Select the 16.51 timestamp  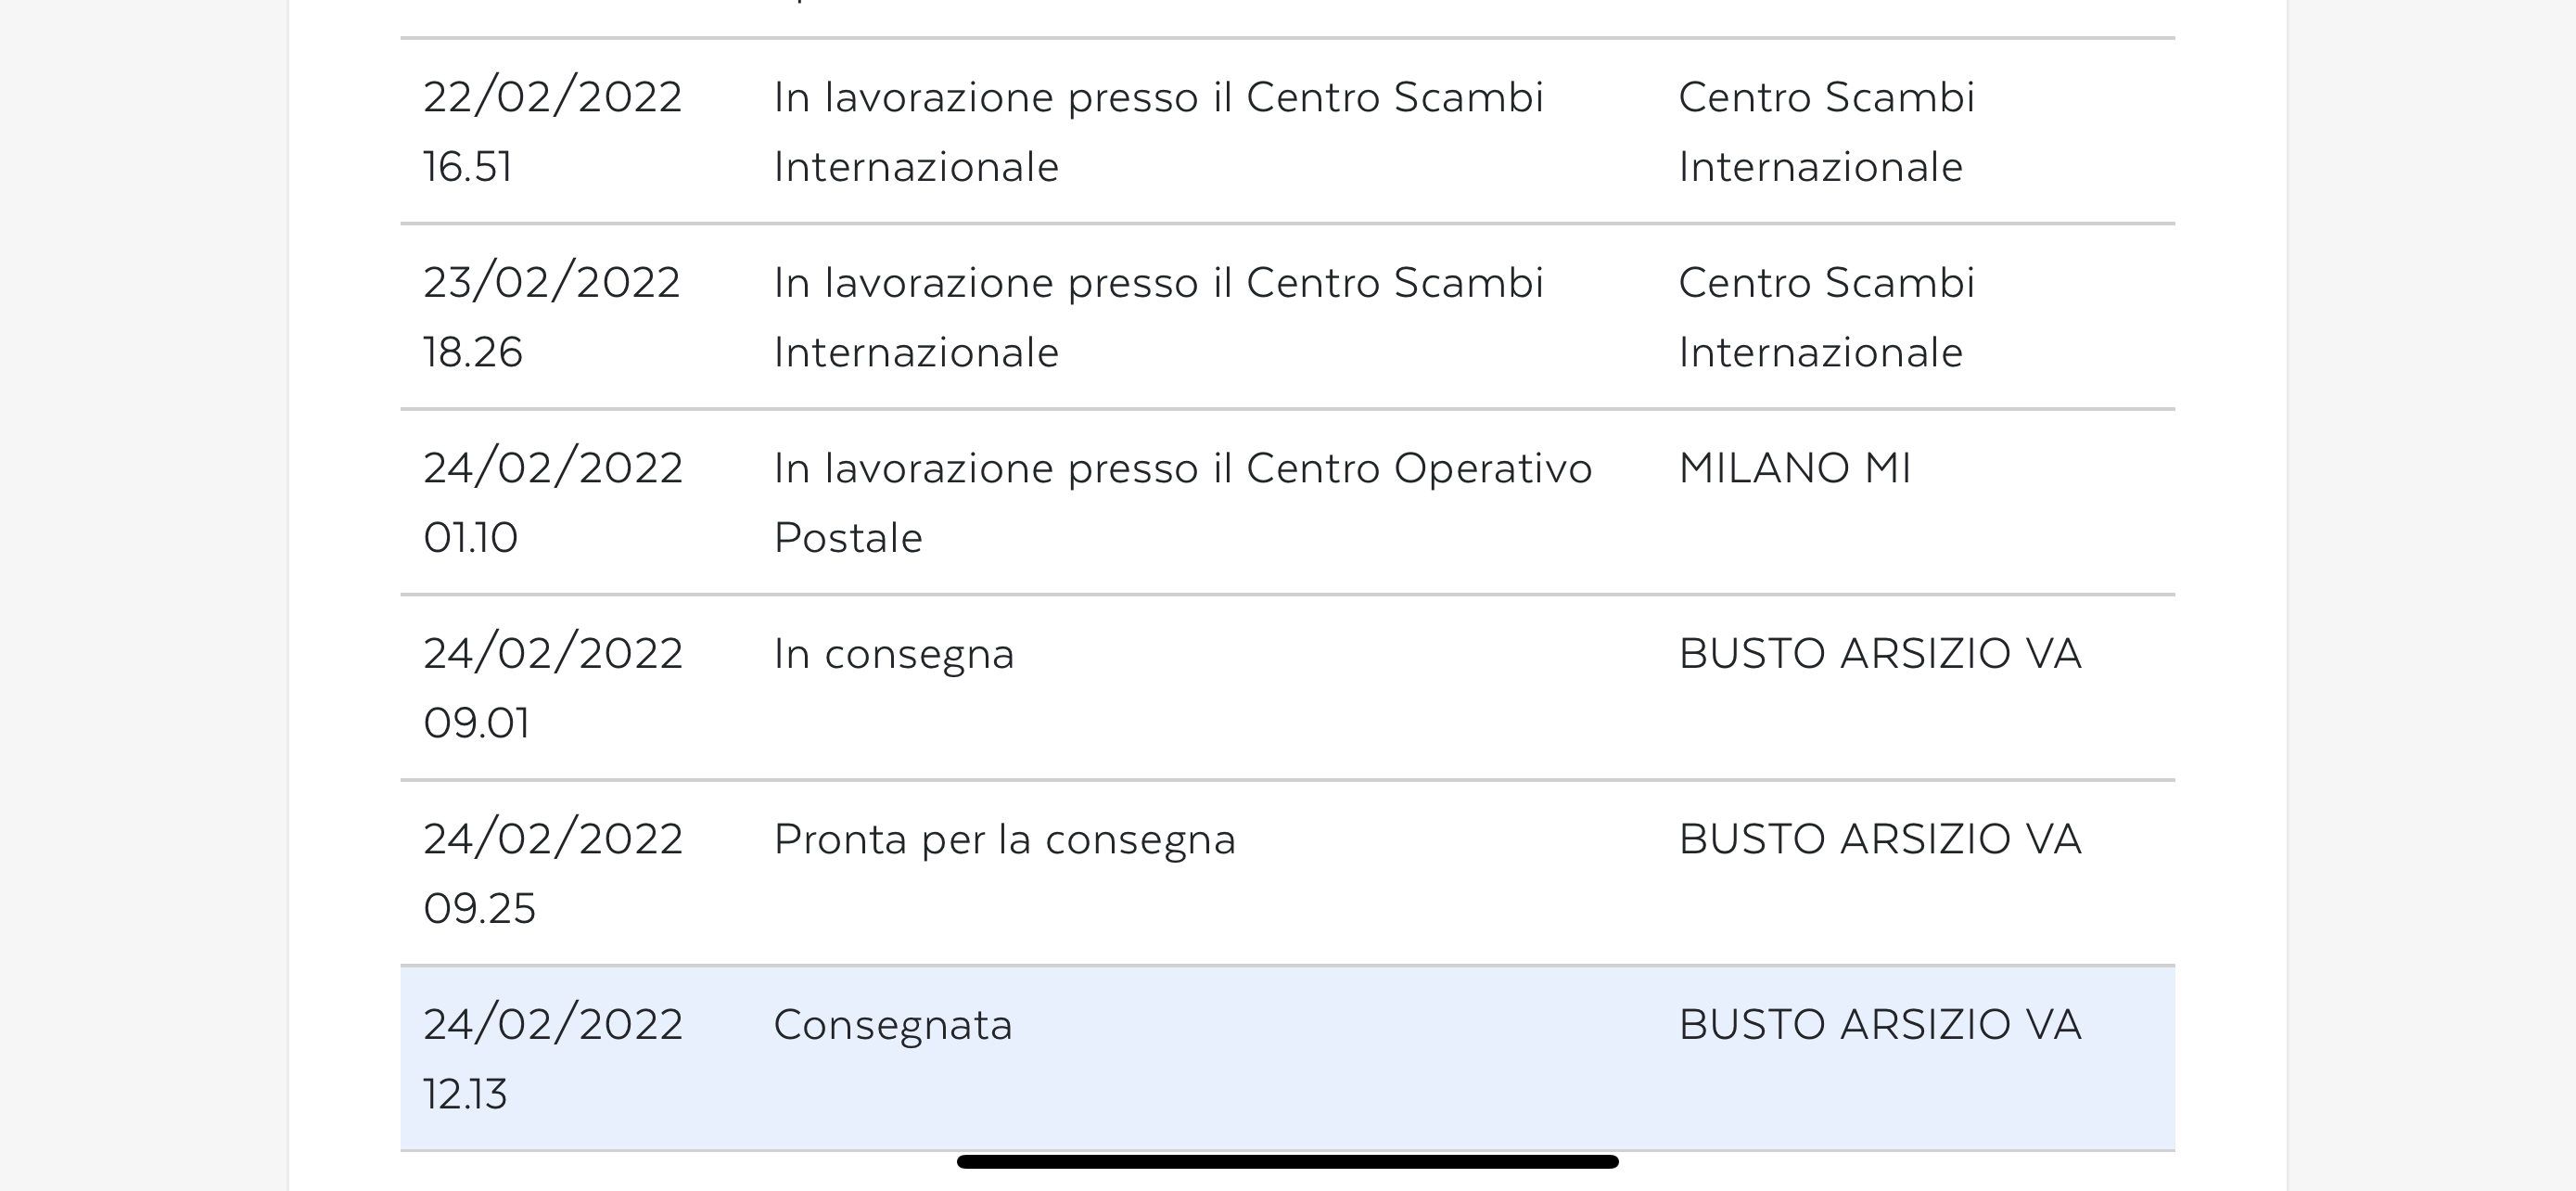coord(467,167)
